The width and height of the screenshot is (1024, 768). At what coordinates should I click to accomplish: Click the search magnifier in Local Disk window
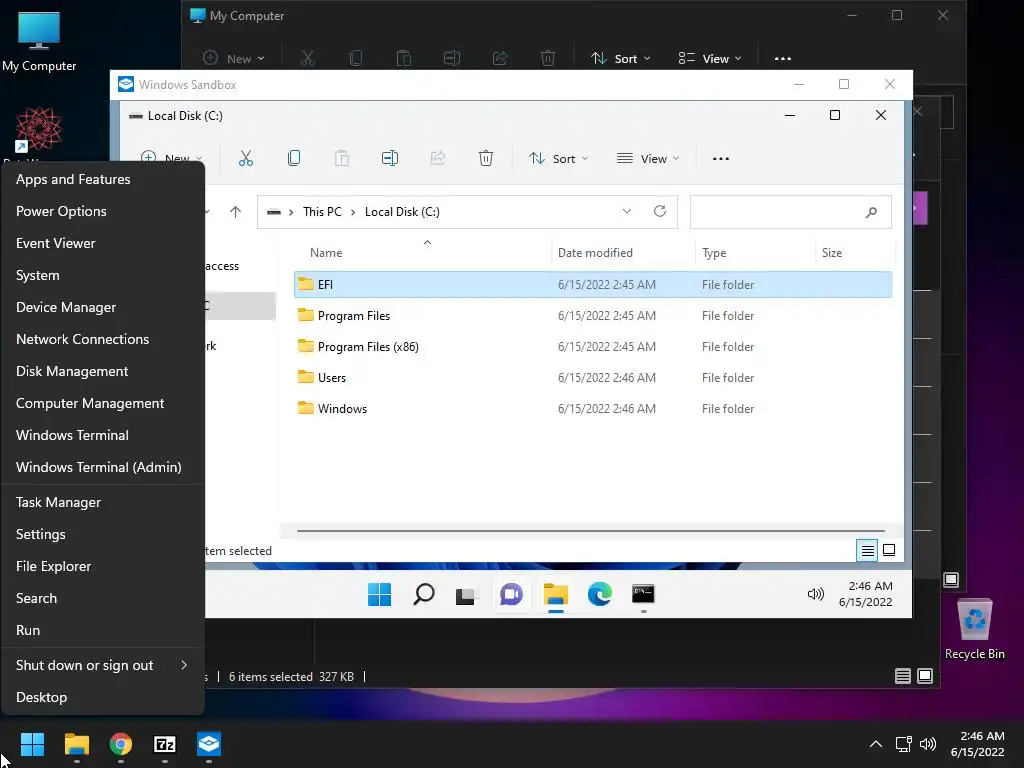point(871,212)
